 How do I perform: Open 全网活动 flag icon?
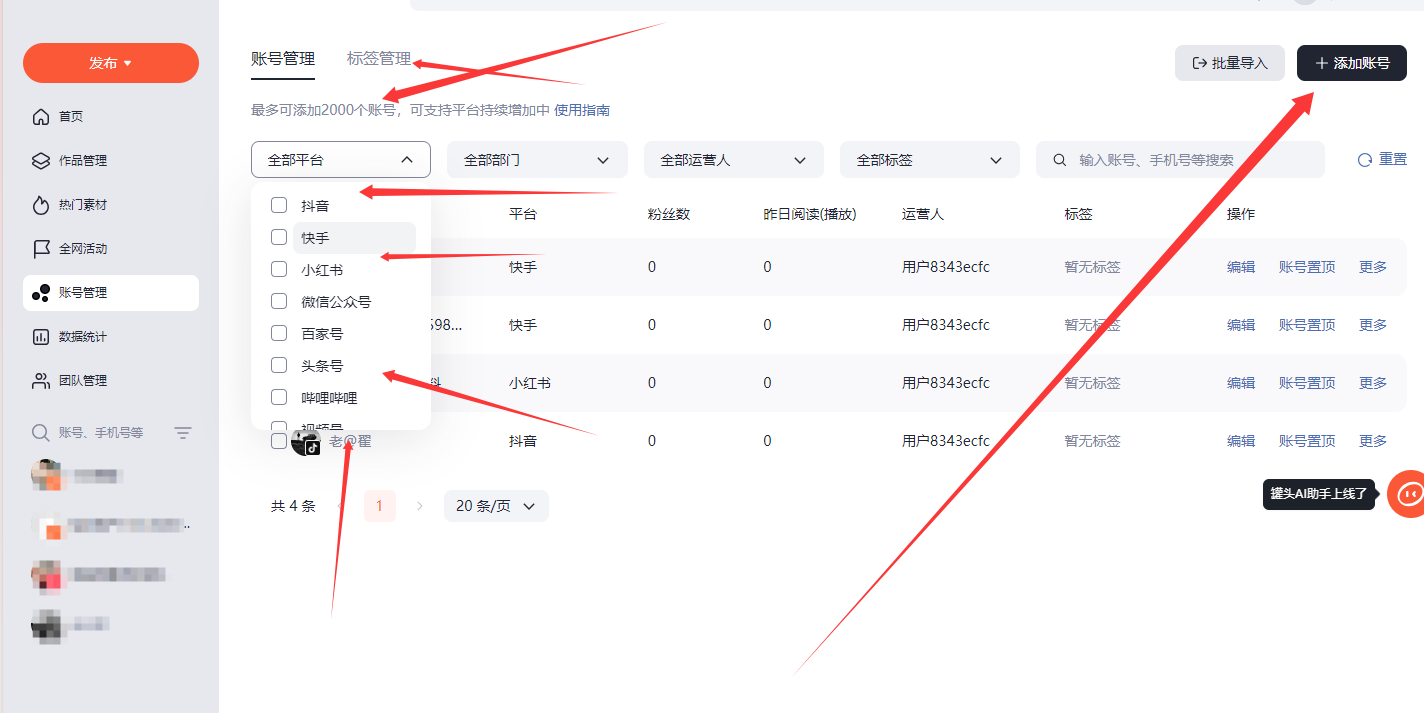click(x=41, y=249)
